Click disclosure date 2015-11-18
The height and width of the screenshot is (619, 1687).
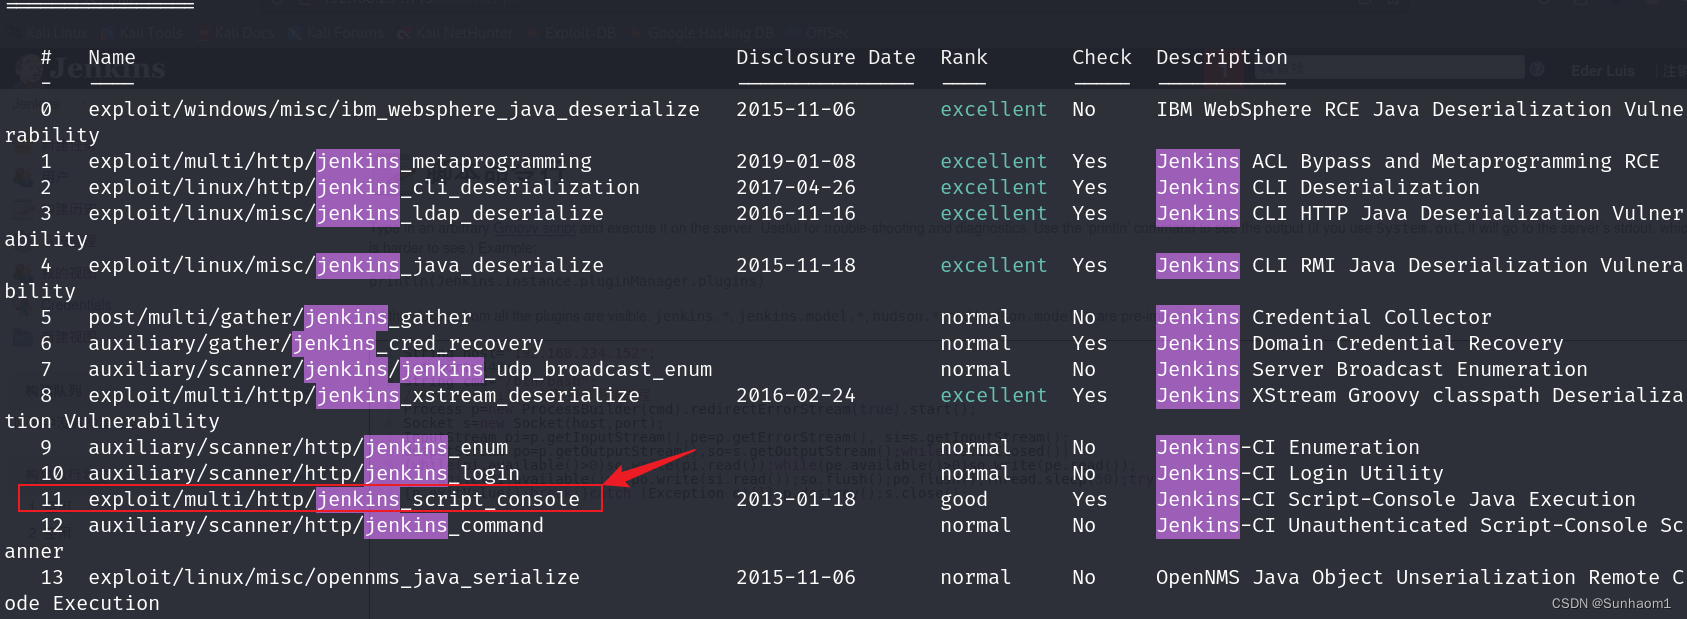796,265
